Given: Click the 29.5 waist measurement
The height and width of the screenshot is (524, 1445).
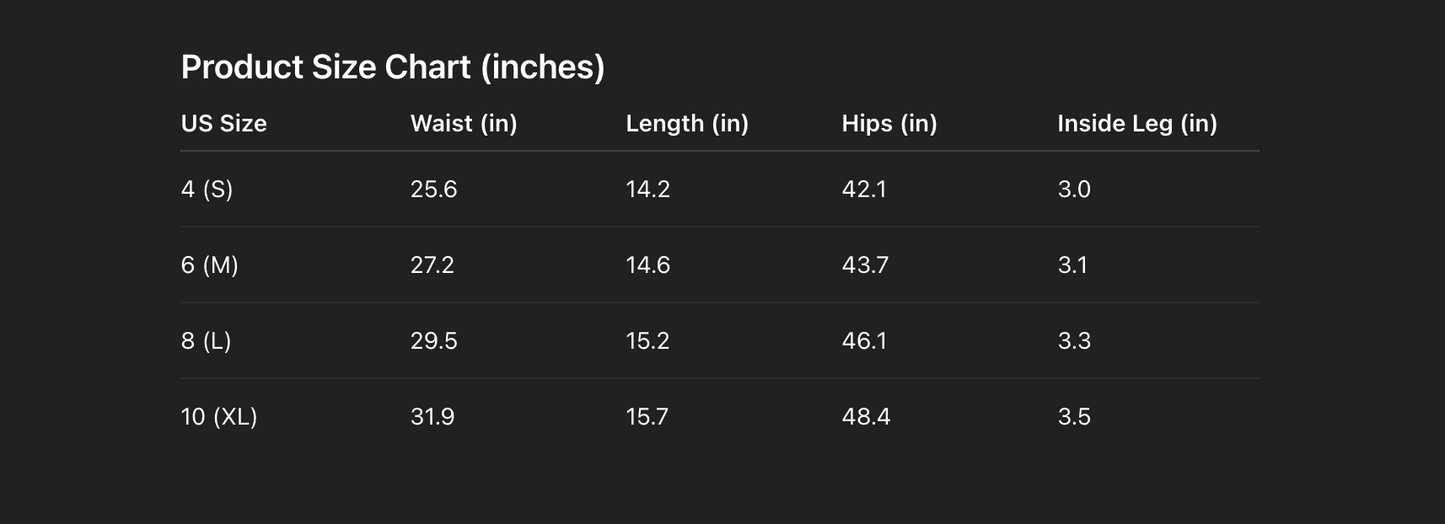Looking at the screenshot, I should click(434, 341).
